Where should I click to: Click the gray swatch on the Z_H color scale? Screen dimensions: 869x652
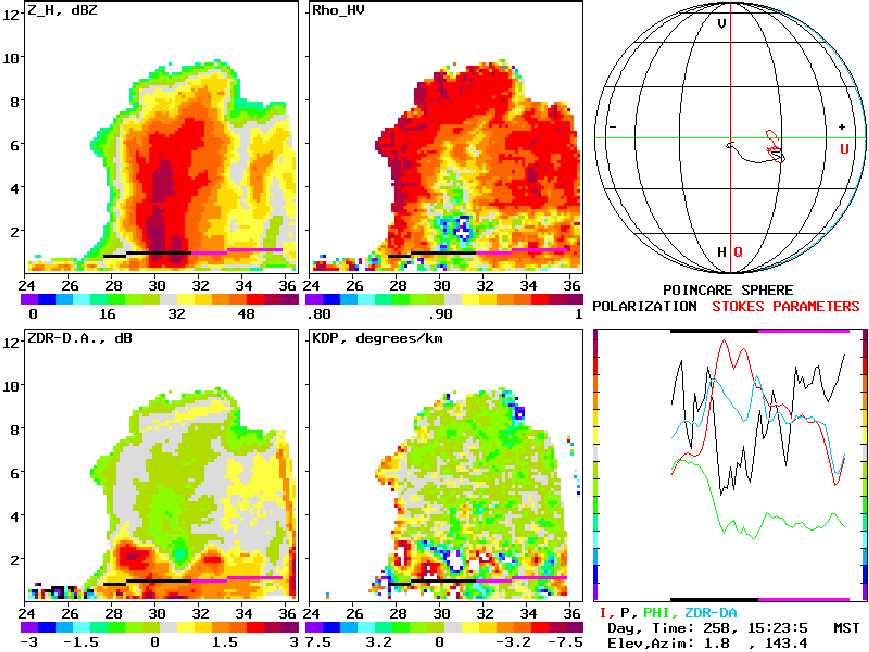pos(169,299)
